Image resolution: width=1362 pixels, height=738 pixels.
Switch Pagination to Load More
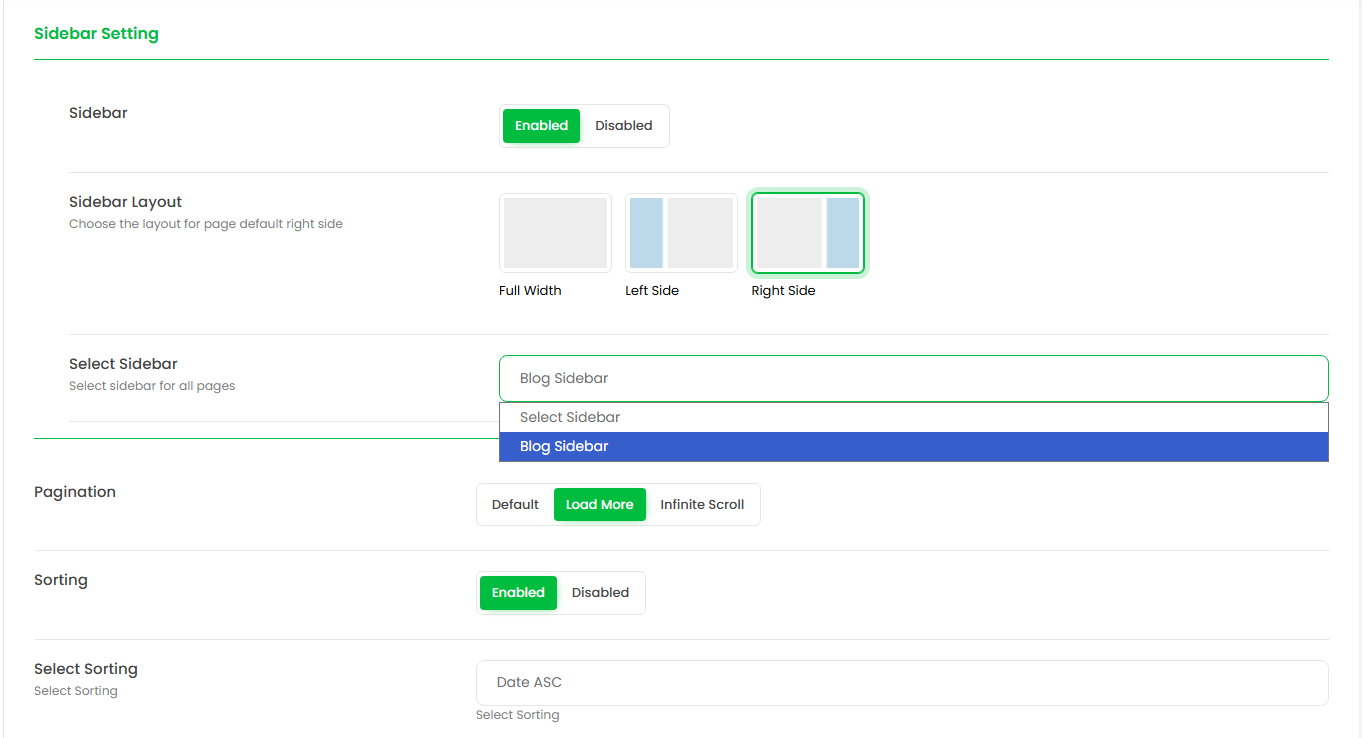point(599,505)
